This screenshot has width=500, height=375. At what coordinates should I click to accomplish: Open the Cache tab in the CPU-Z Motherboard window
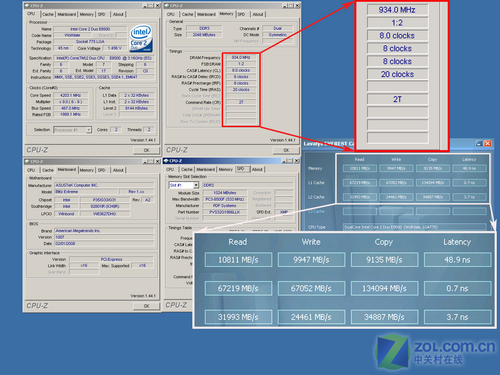(48, 170)
